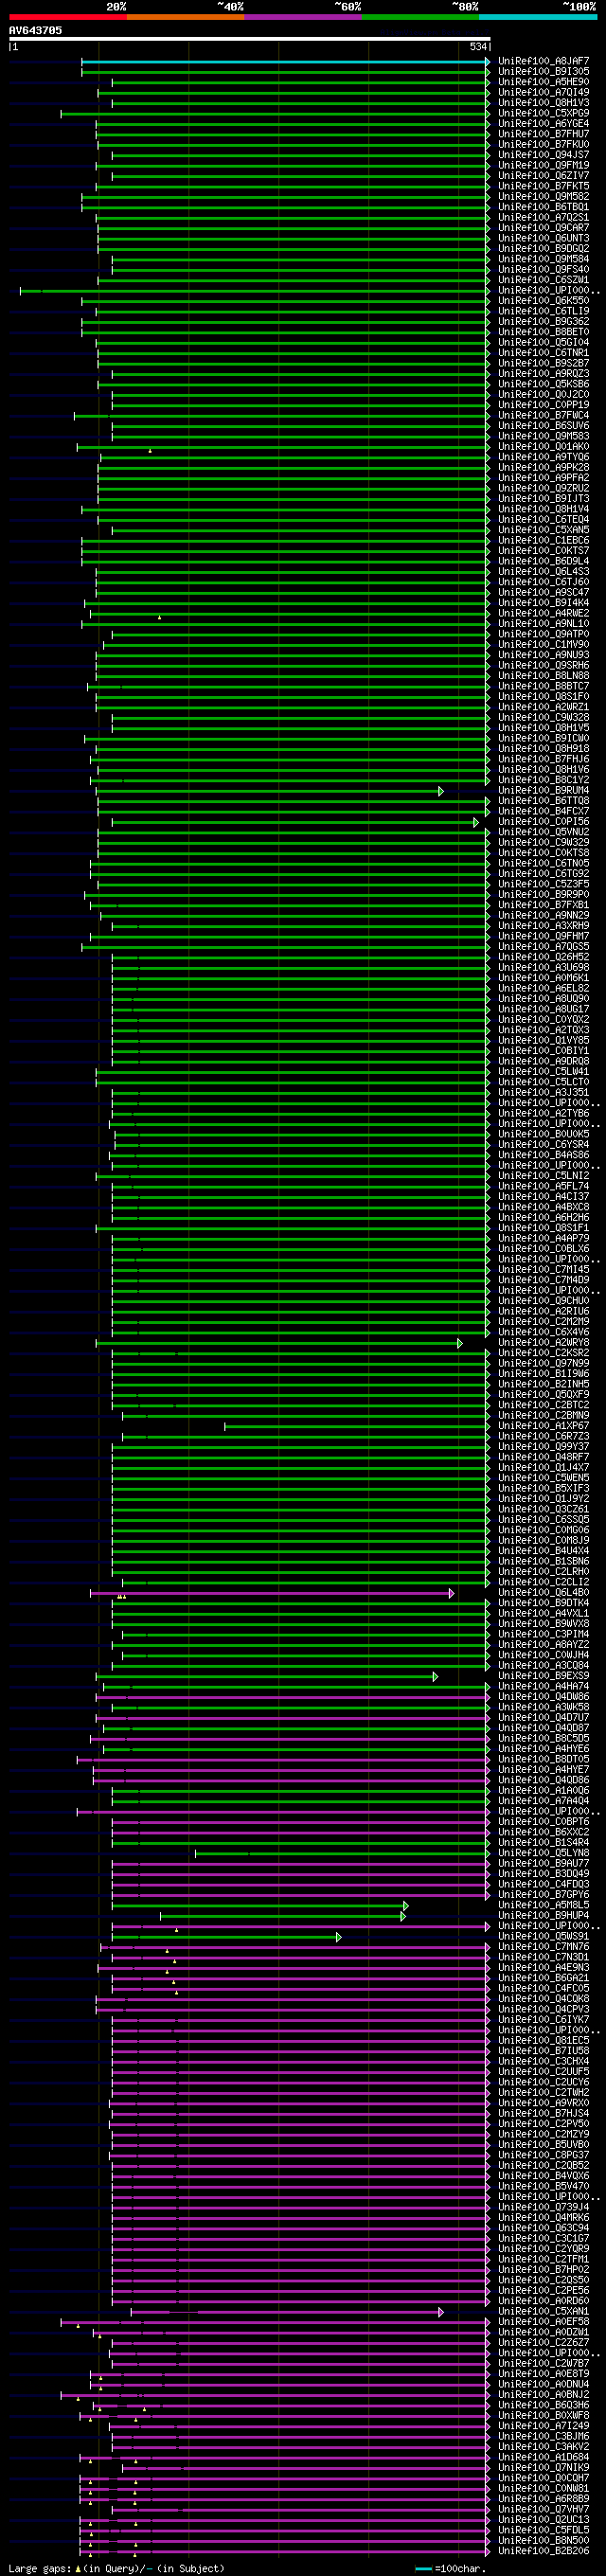The image size is (606, 2576).
Task: Click hit label UniRef100_Q9M582
Action: point(543,197)
